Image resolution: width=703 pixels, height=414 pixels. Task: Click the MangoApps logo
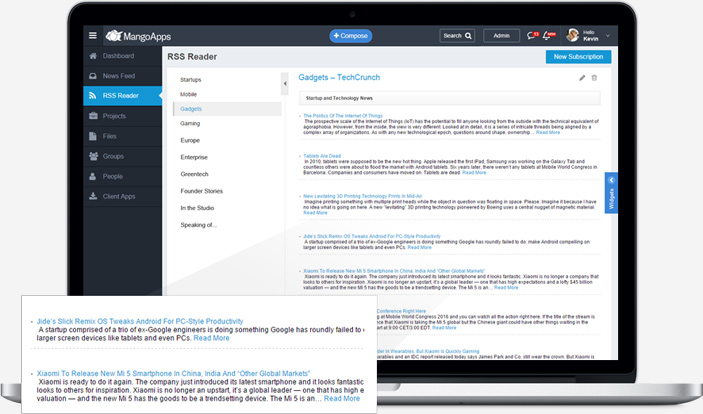138,36
